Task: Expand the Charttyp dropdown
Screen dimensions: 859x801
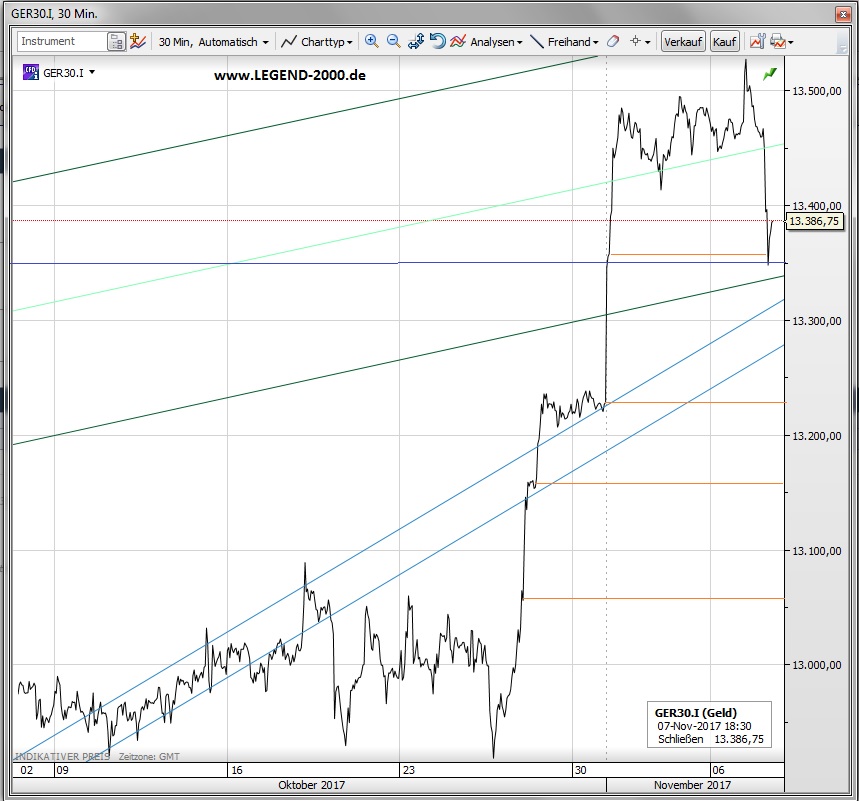Action: (317, 42)
